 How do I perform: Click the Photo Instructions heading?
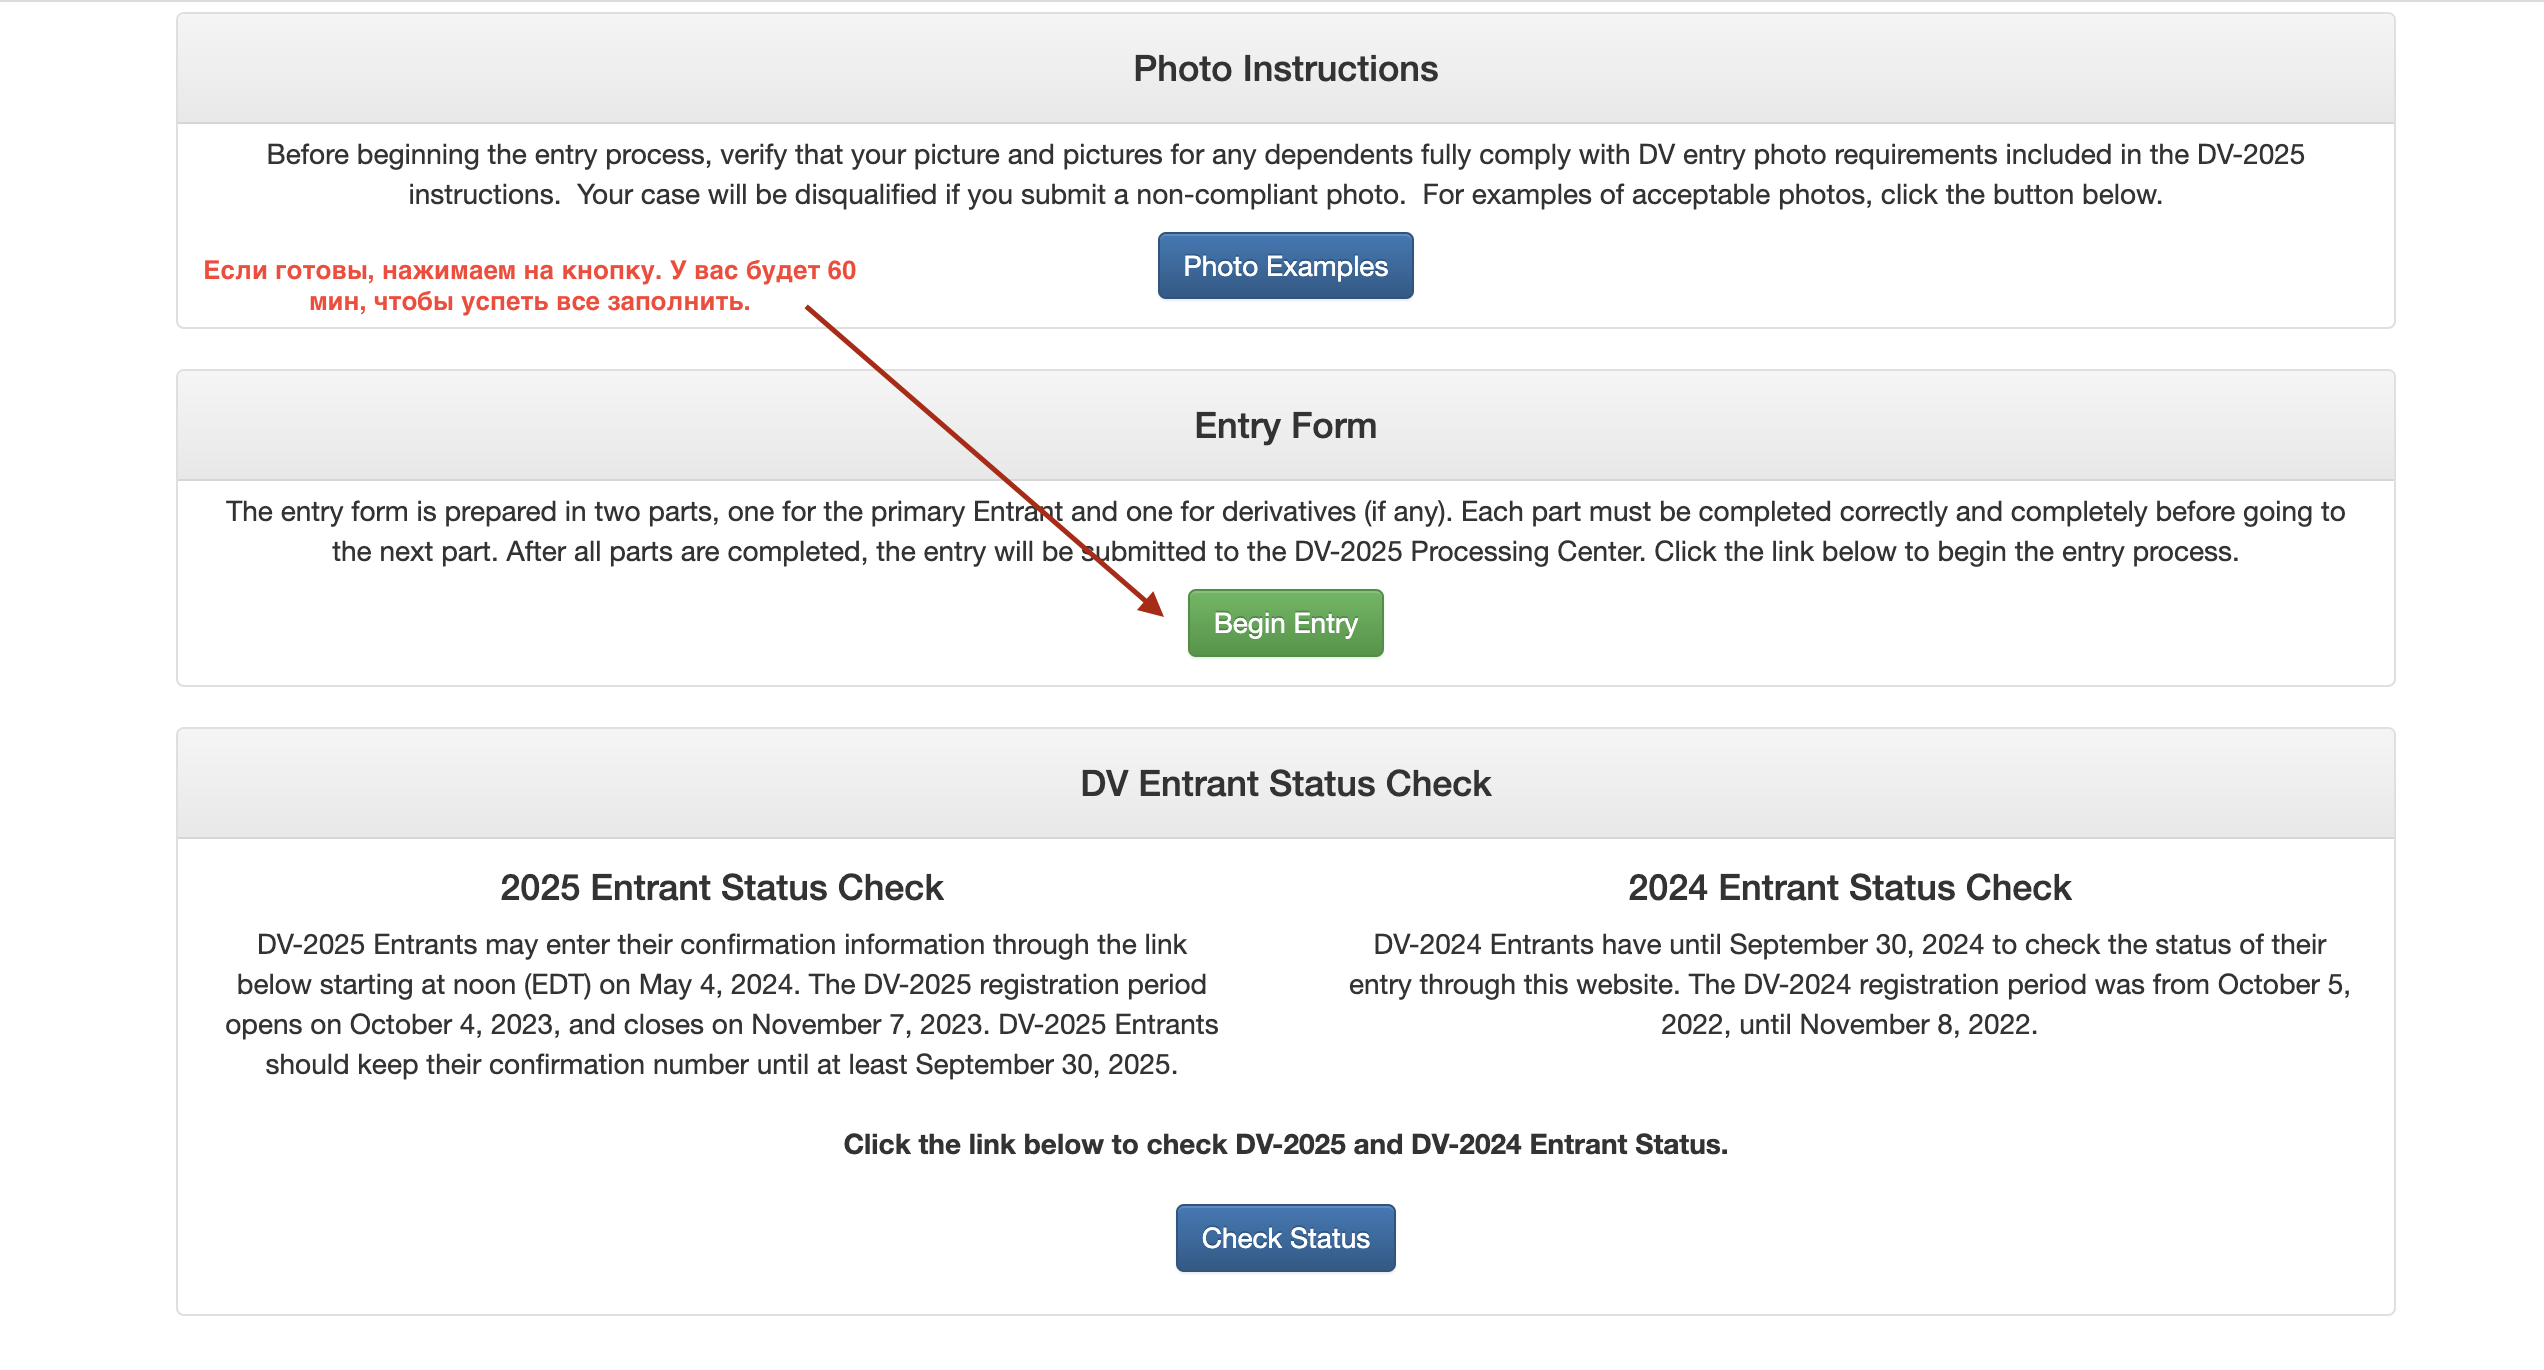[1285, 69]
